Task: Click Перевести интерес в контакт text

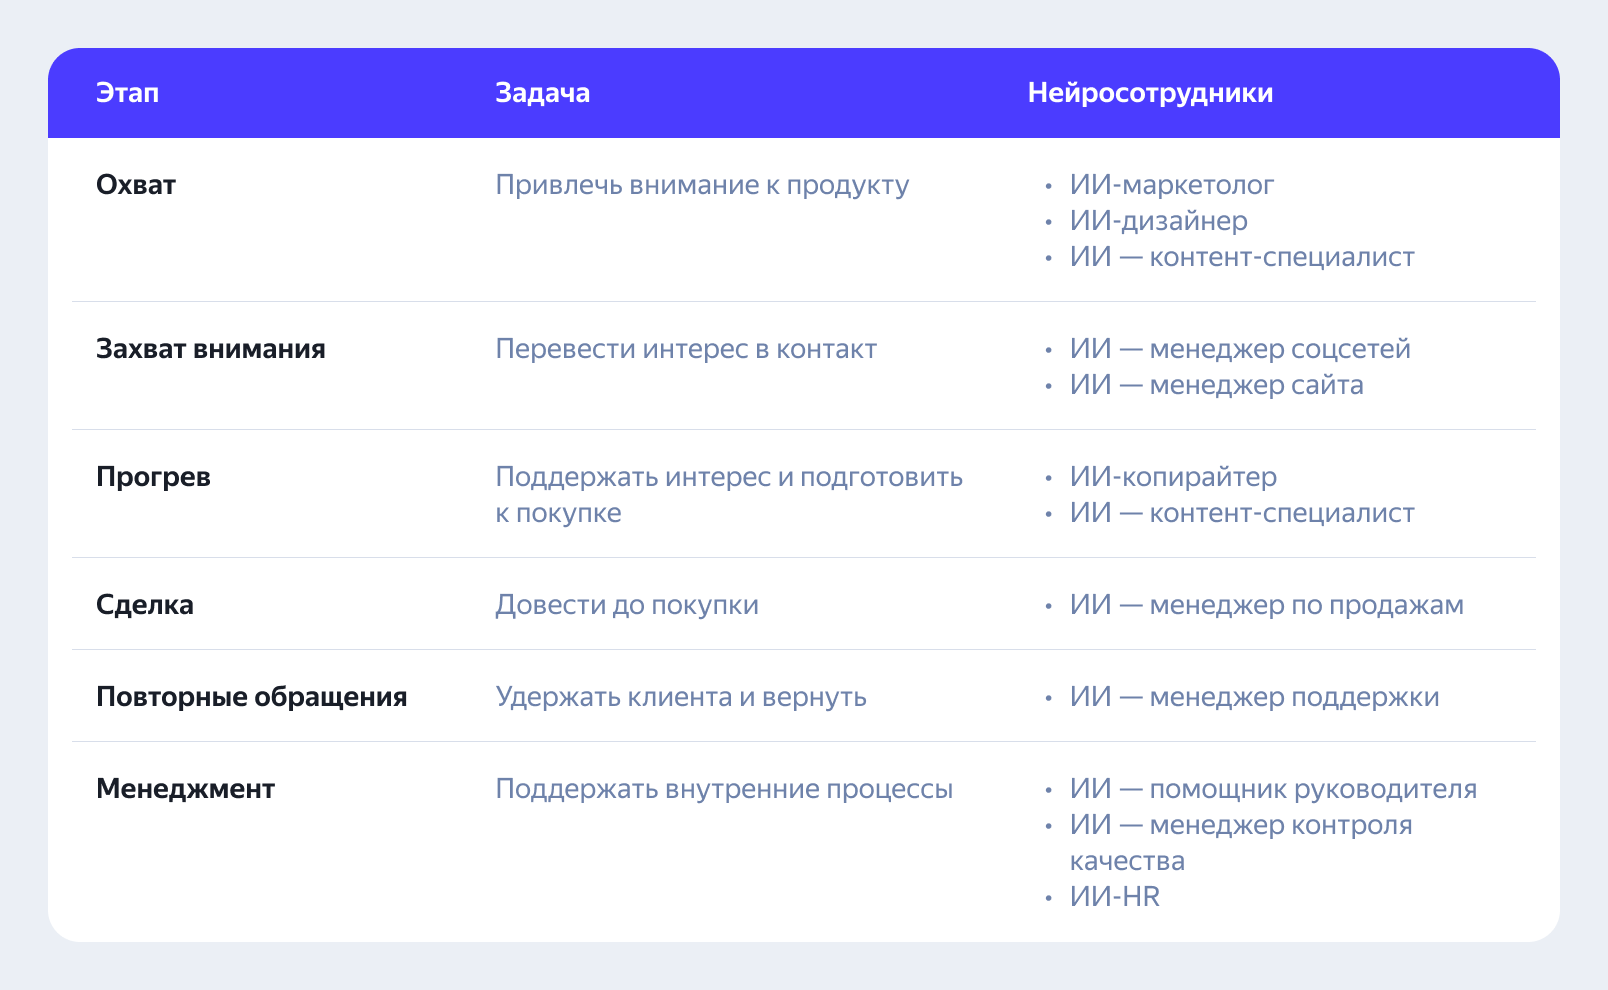Action: (686, 349)
